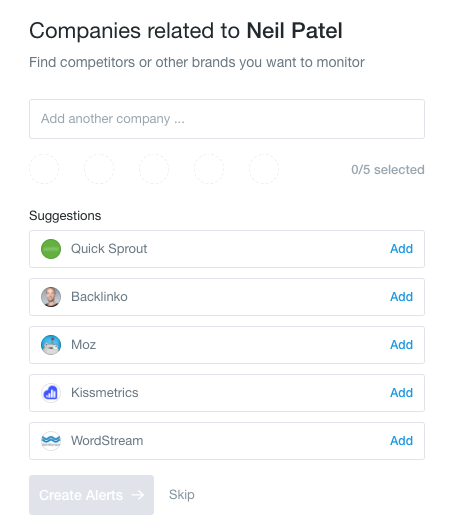Click the Create Alerts button

point(91,495)
